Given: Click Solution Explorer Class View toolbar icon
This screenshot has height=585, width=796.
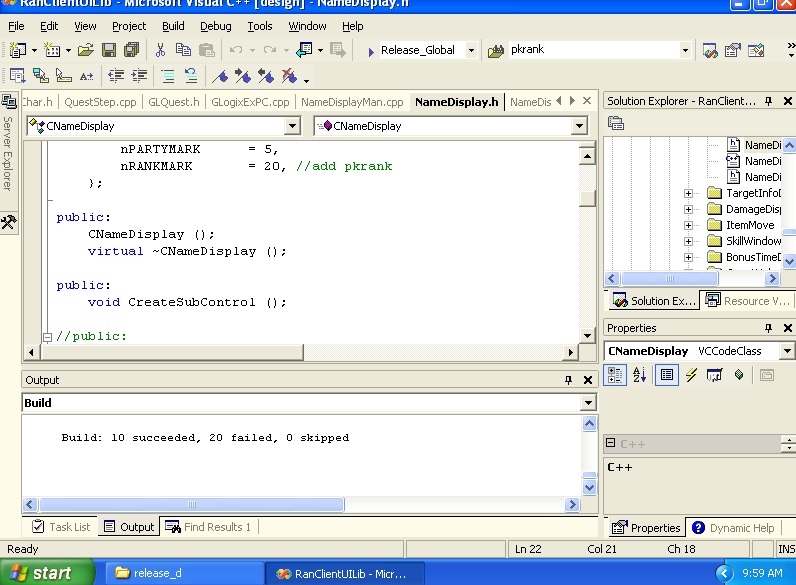Looking at the screenshot, I should 616,123.
